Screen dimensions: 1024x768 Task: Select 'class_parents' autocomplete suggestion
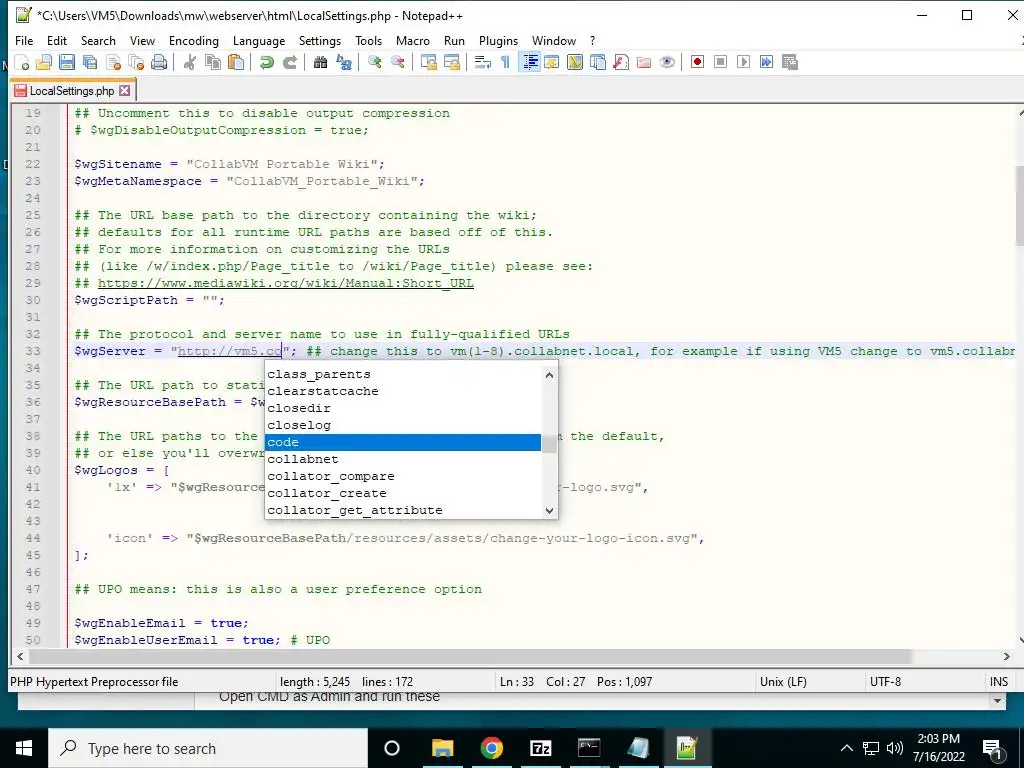pos(403,374)
